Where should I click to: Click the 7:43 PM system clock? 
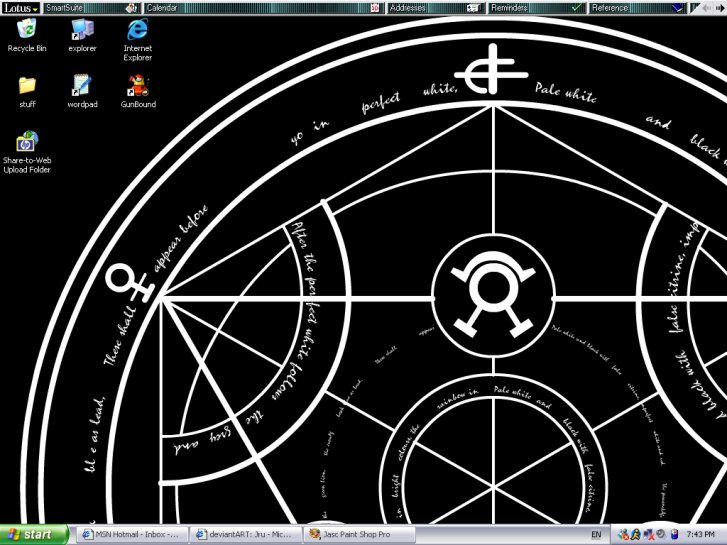701,535
